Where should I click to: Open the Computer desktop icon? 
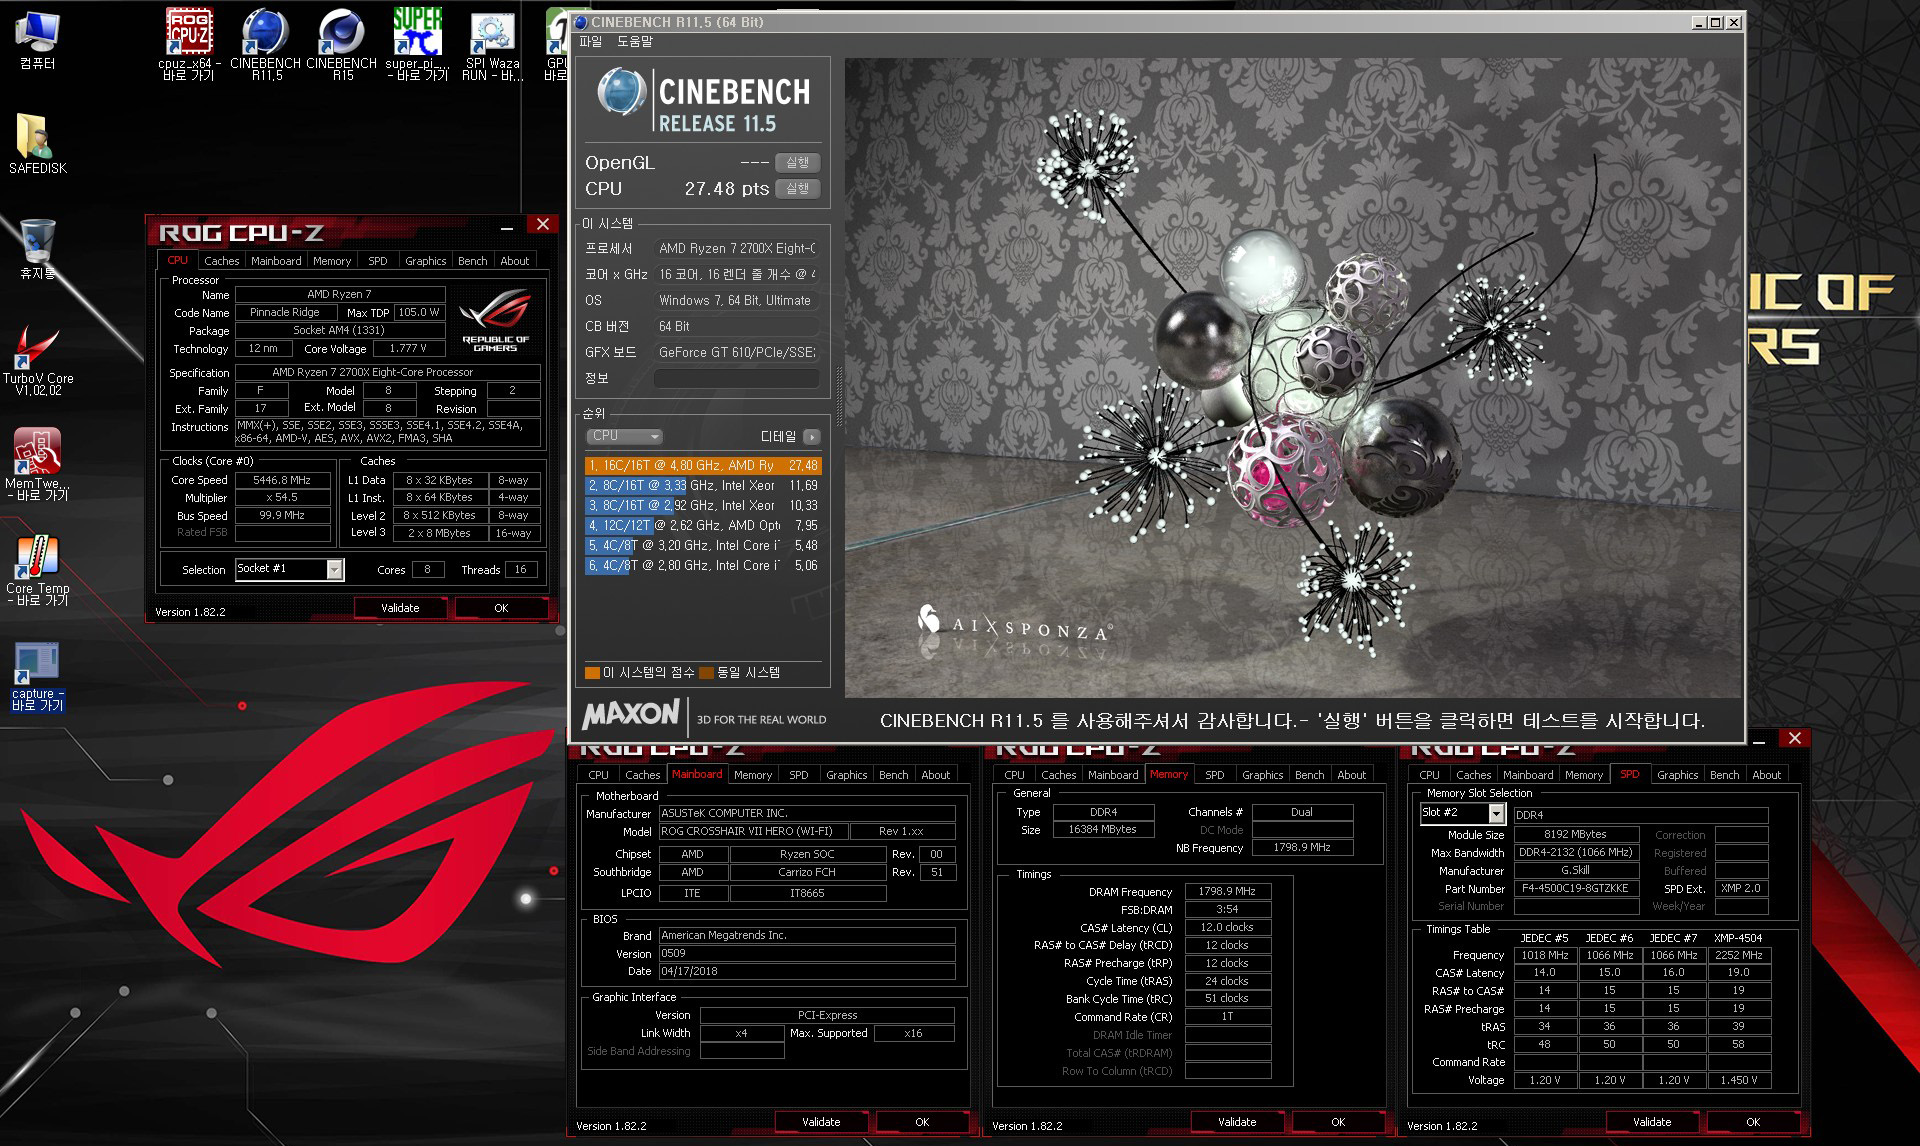pyautogui.click(x=37, y=40)
